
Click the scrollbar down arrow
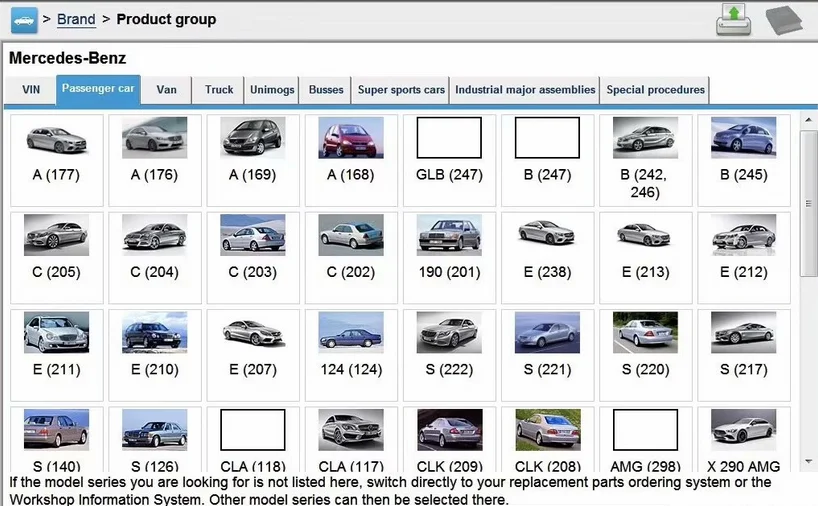(x=808, y=462)
